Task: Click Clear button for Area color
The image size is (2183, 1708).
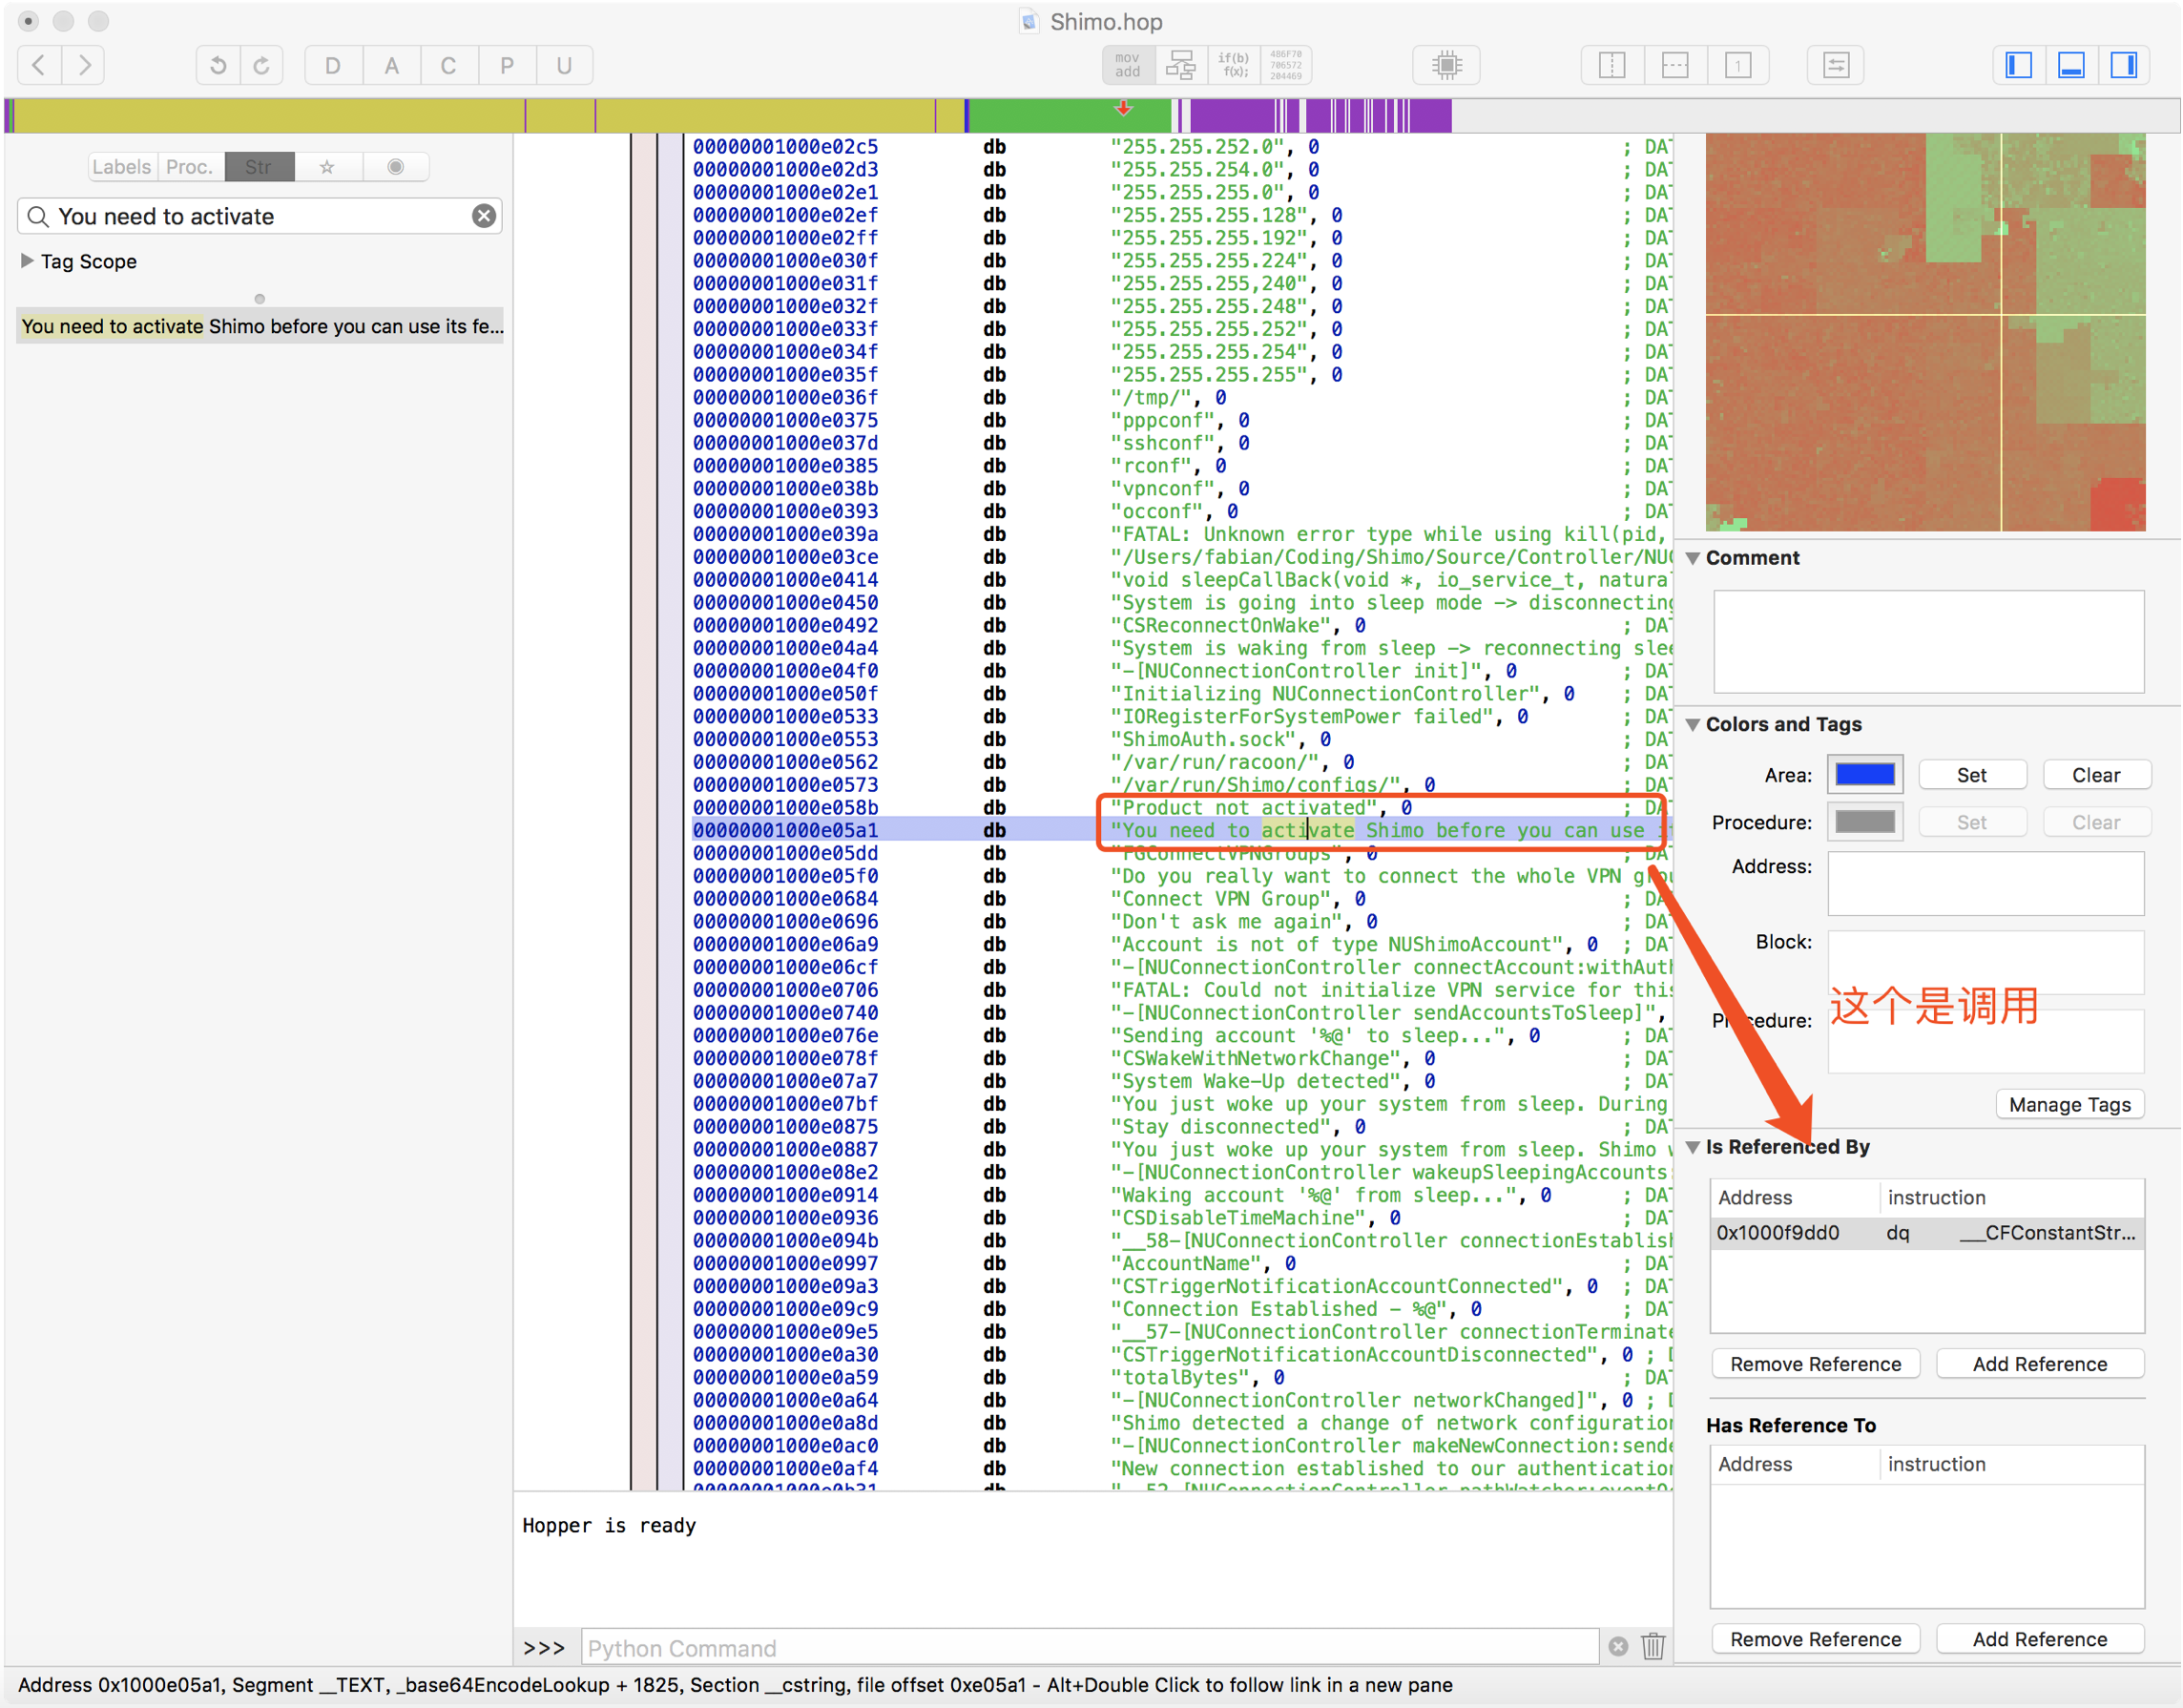Action: [2096, 775]
